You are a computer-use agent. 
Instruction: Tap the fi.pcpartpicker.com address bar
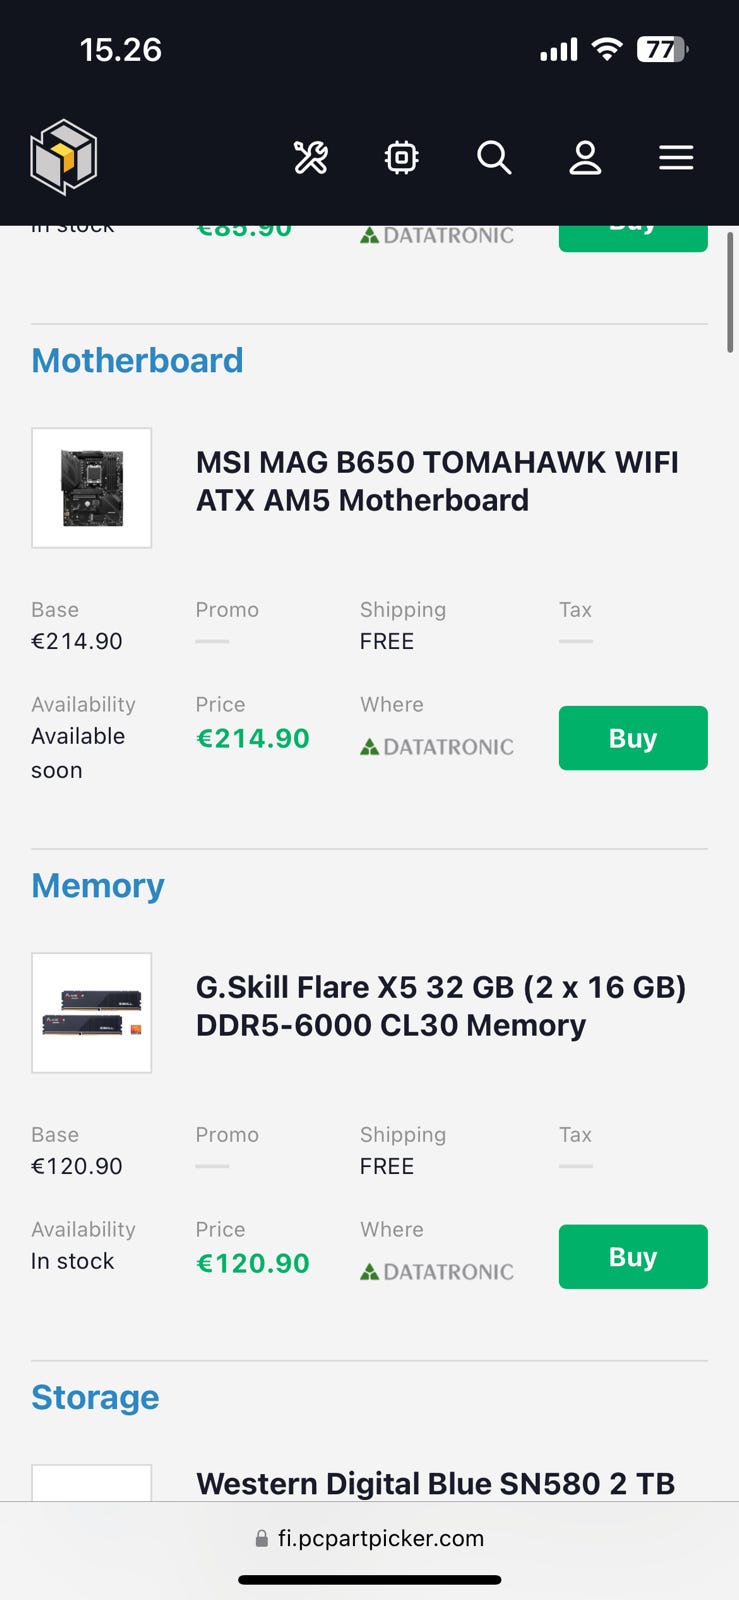tap(370, 1538)
